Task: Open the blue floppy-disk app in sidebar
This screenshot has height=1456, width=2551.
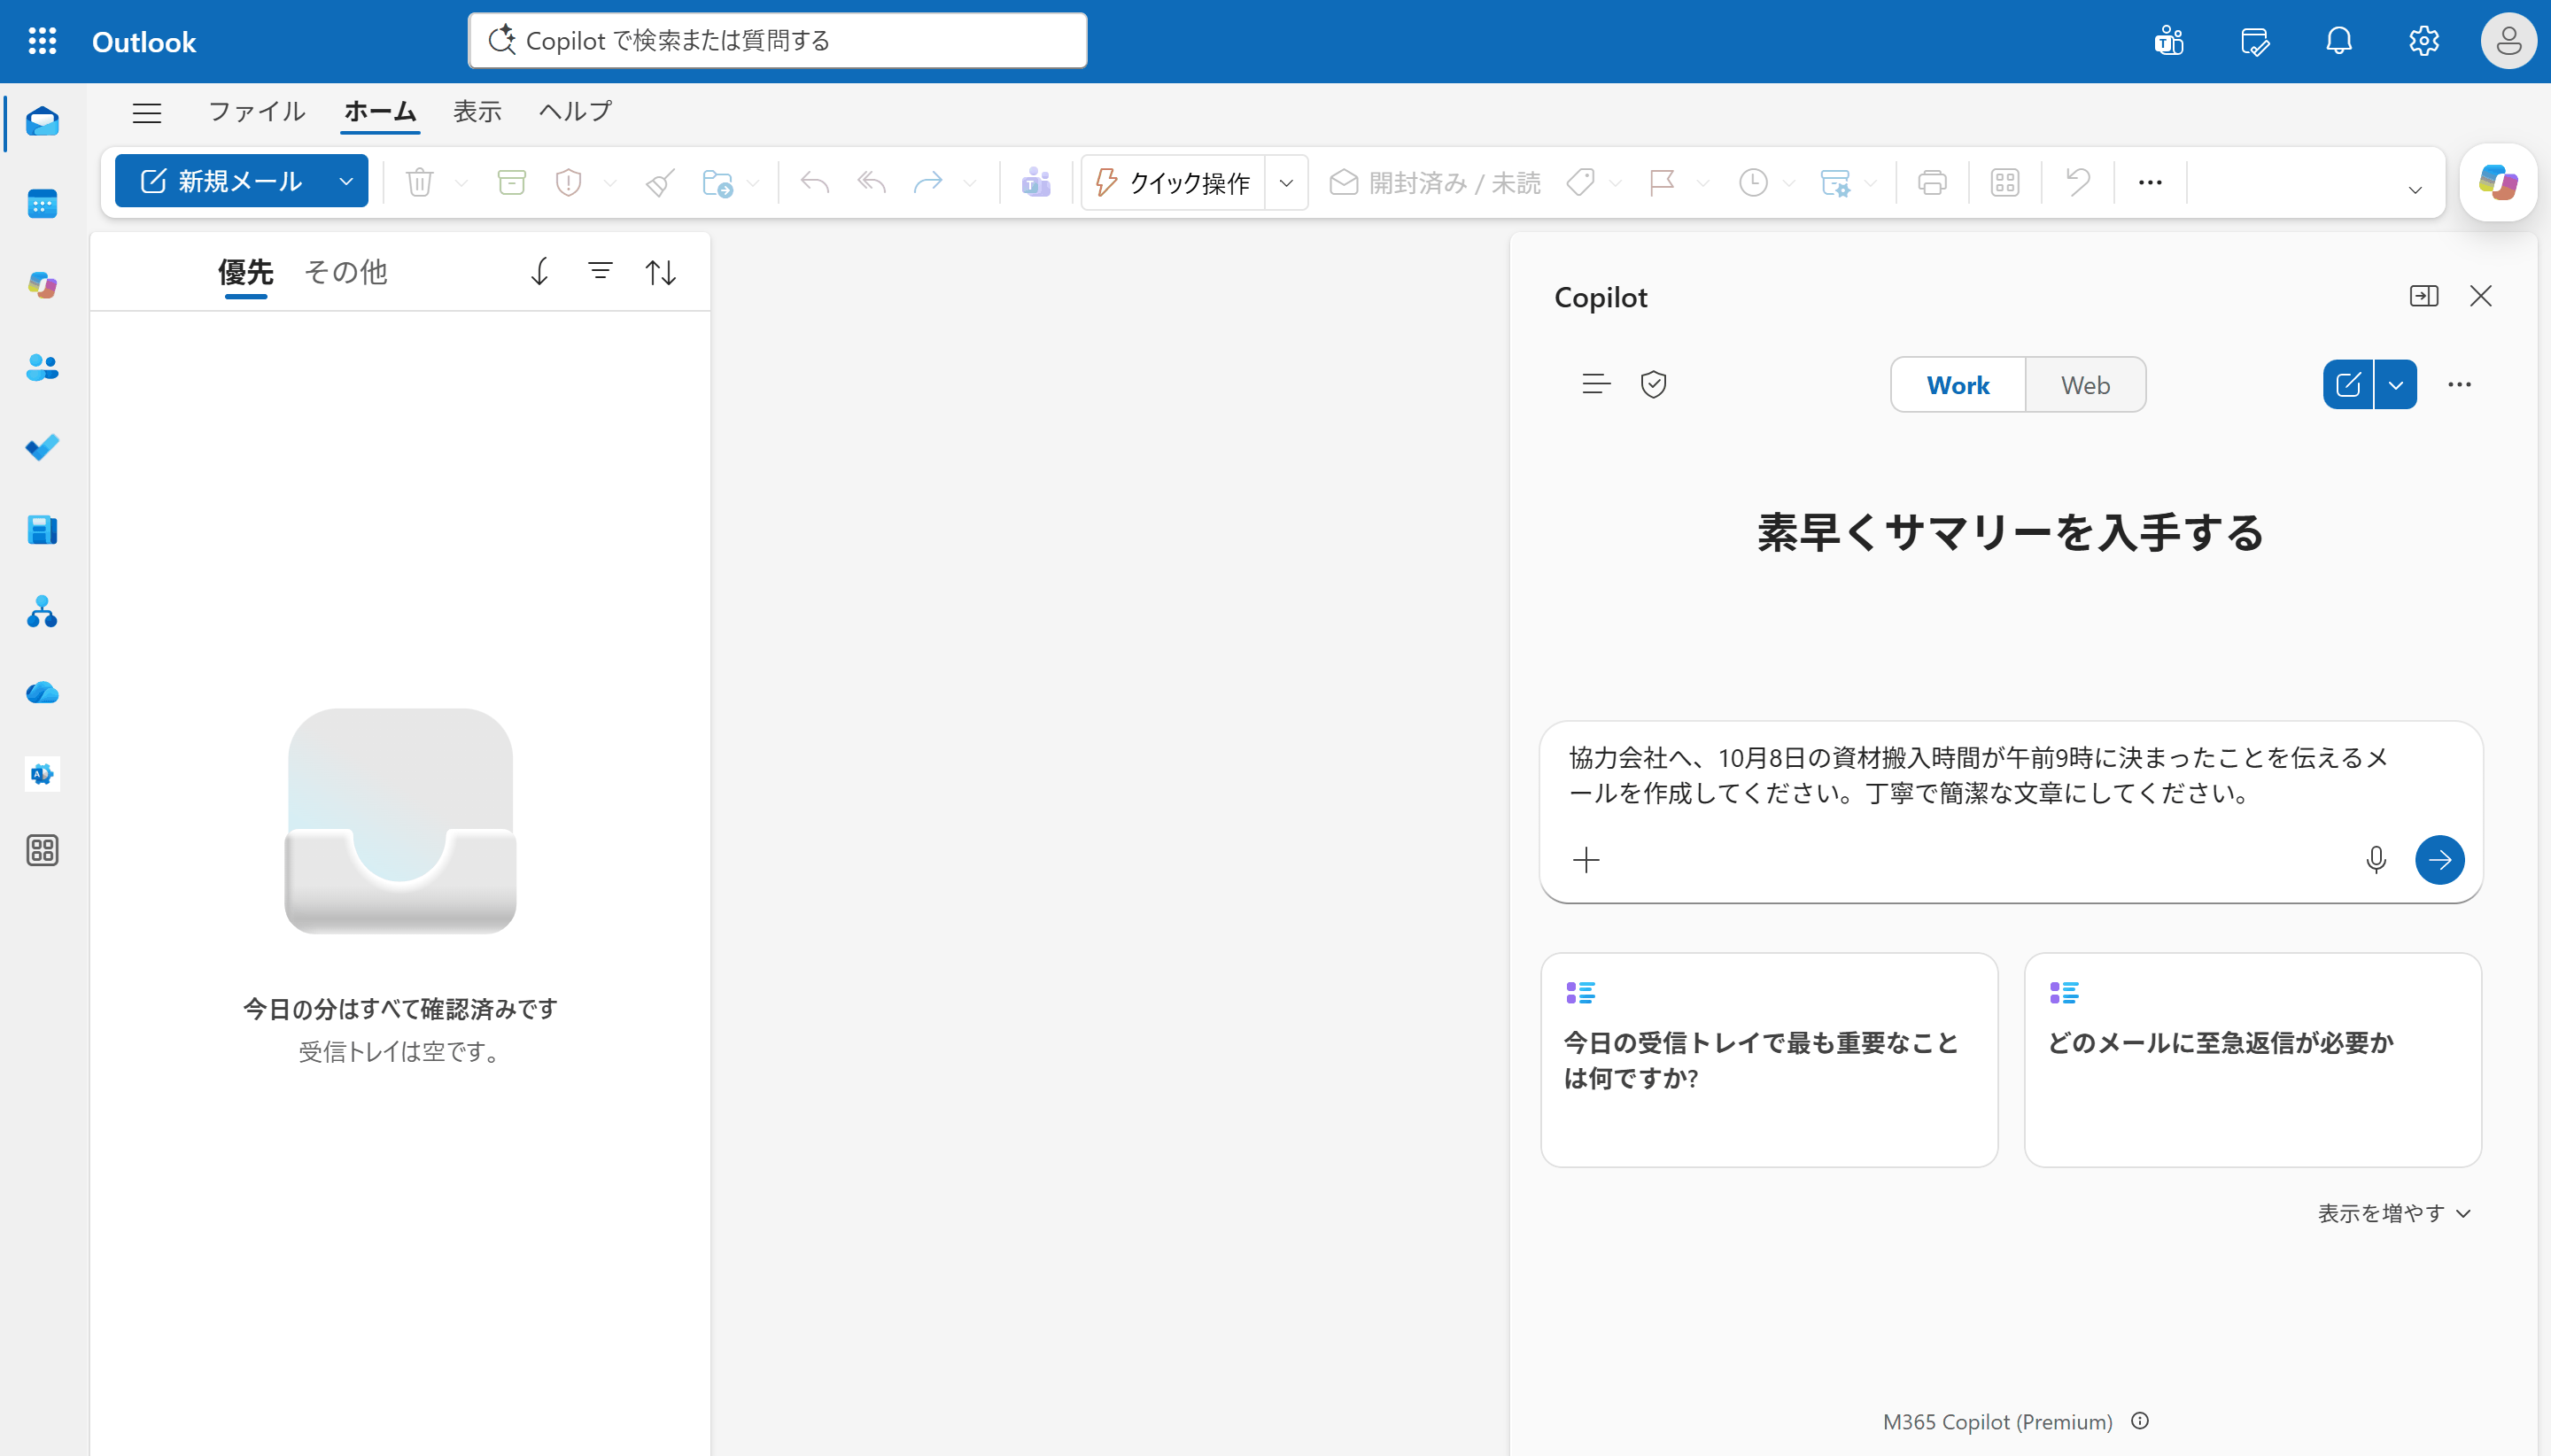Action: [42, 530]
